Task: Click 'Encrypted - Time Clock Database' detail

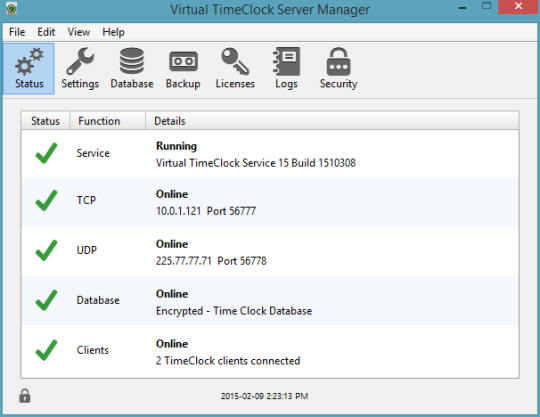Action: [x=234, y=311]
